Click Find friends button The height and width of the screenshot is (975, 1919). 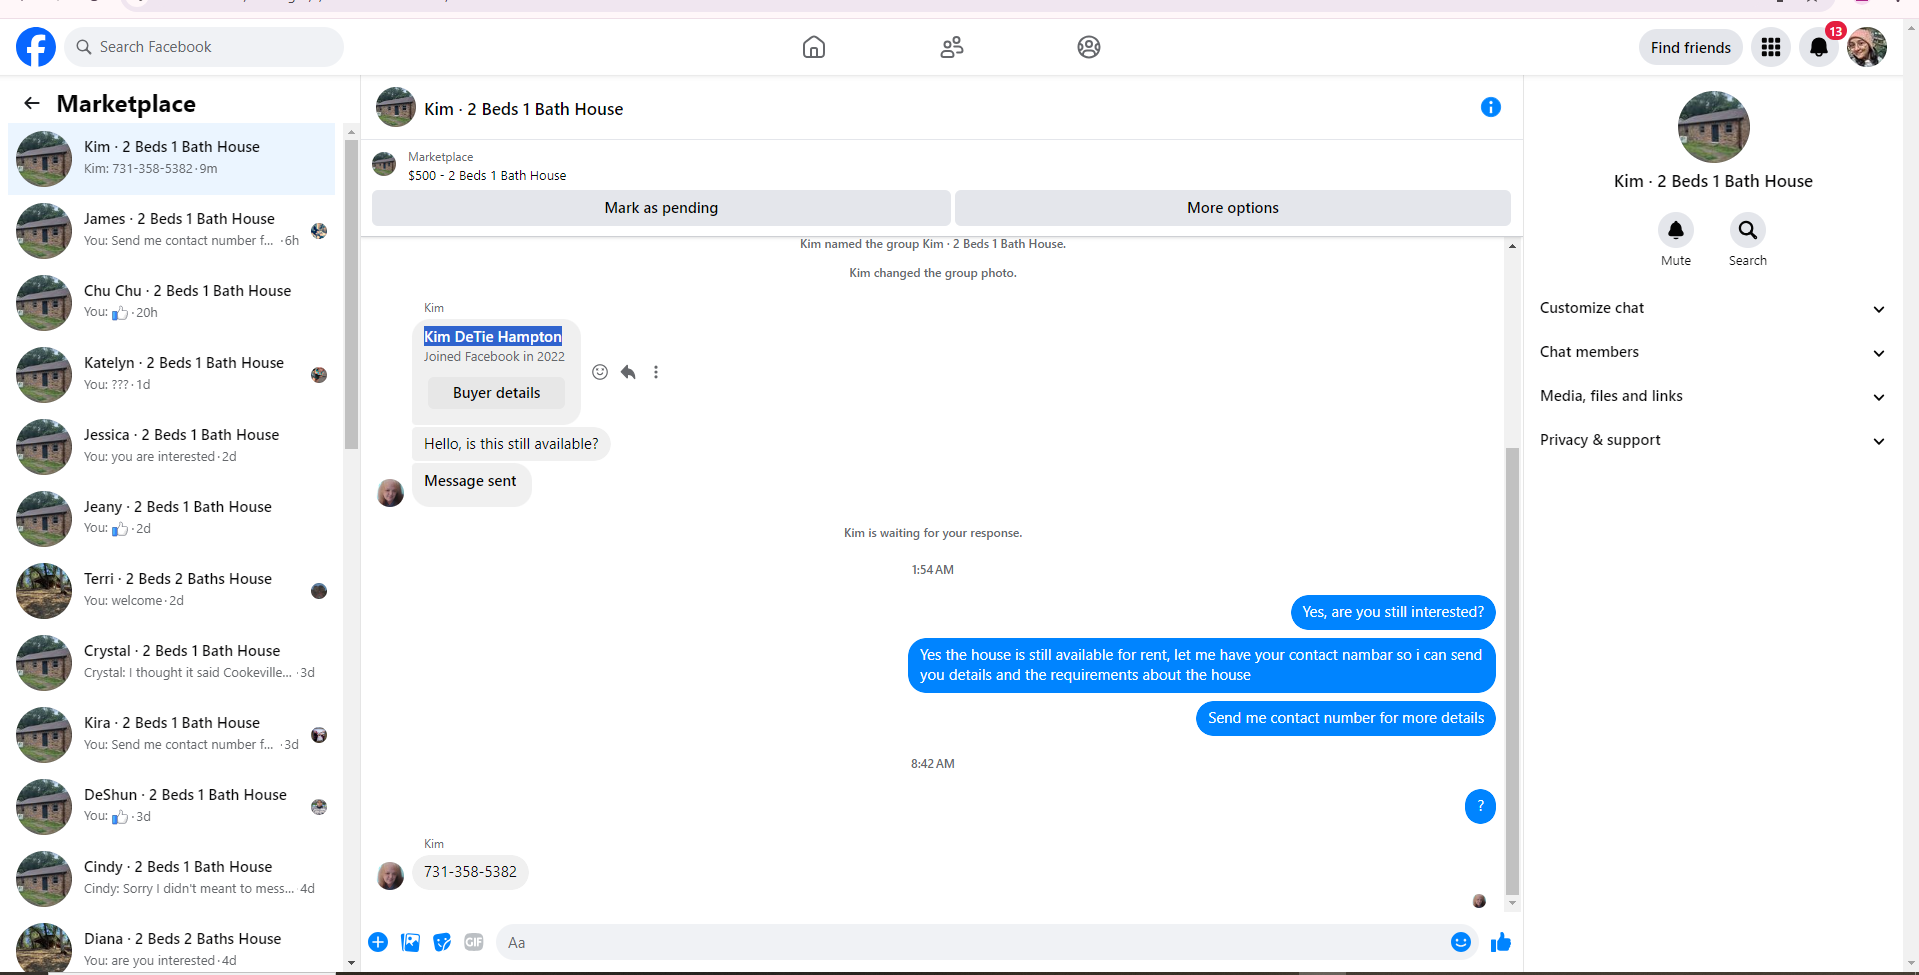click(1691, 47)
